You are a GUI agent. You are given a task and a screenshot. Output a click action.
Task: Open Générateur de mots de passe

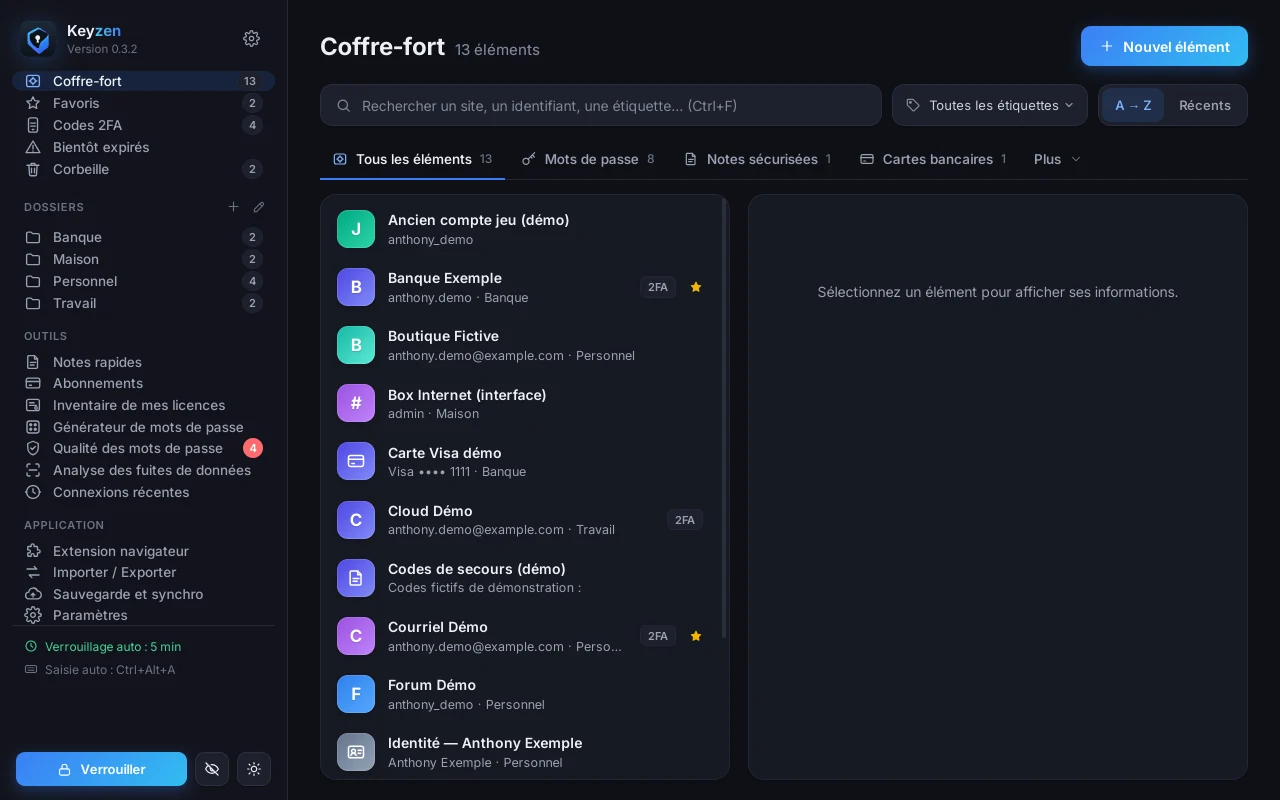(x=143, y=427)
